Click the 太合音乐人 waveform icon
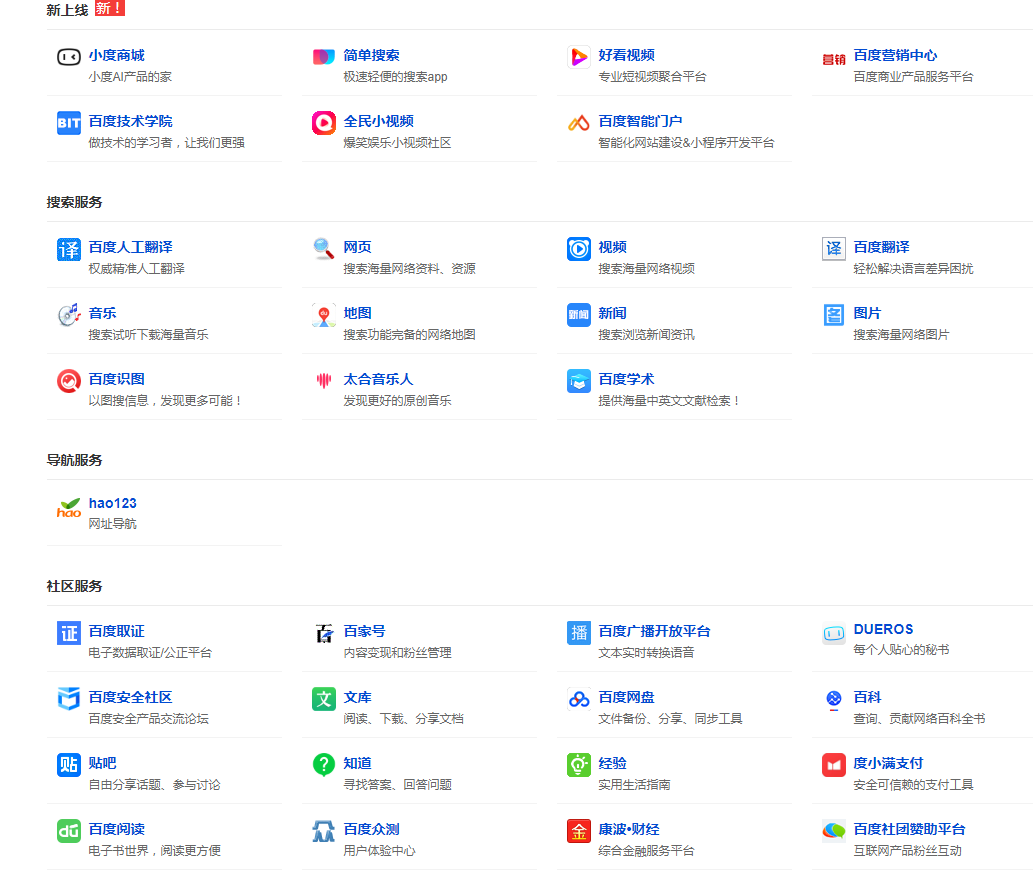This screenshot has width=1033, height=877. tap(323, 380)
